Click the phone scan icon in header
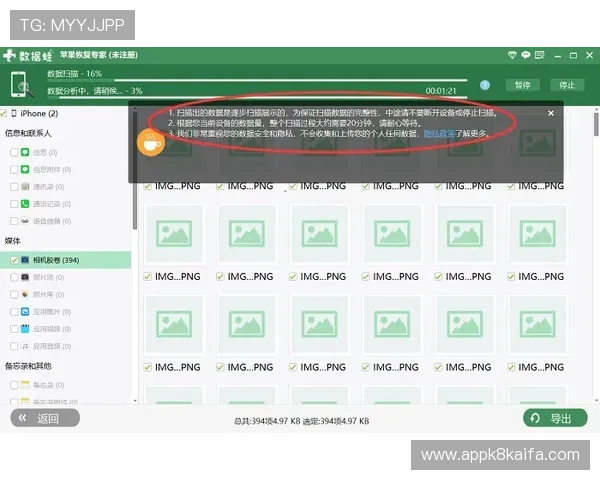This screenshot has height=480, width=600. tap(21, 84)
